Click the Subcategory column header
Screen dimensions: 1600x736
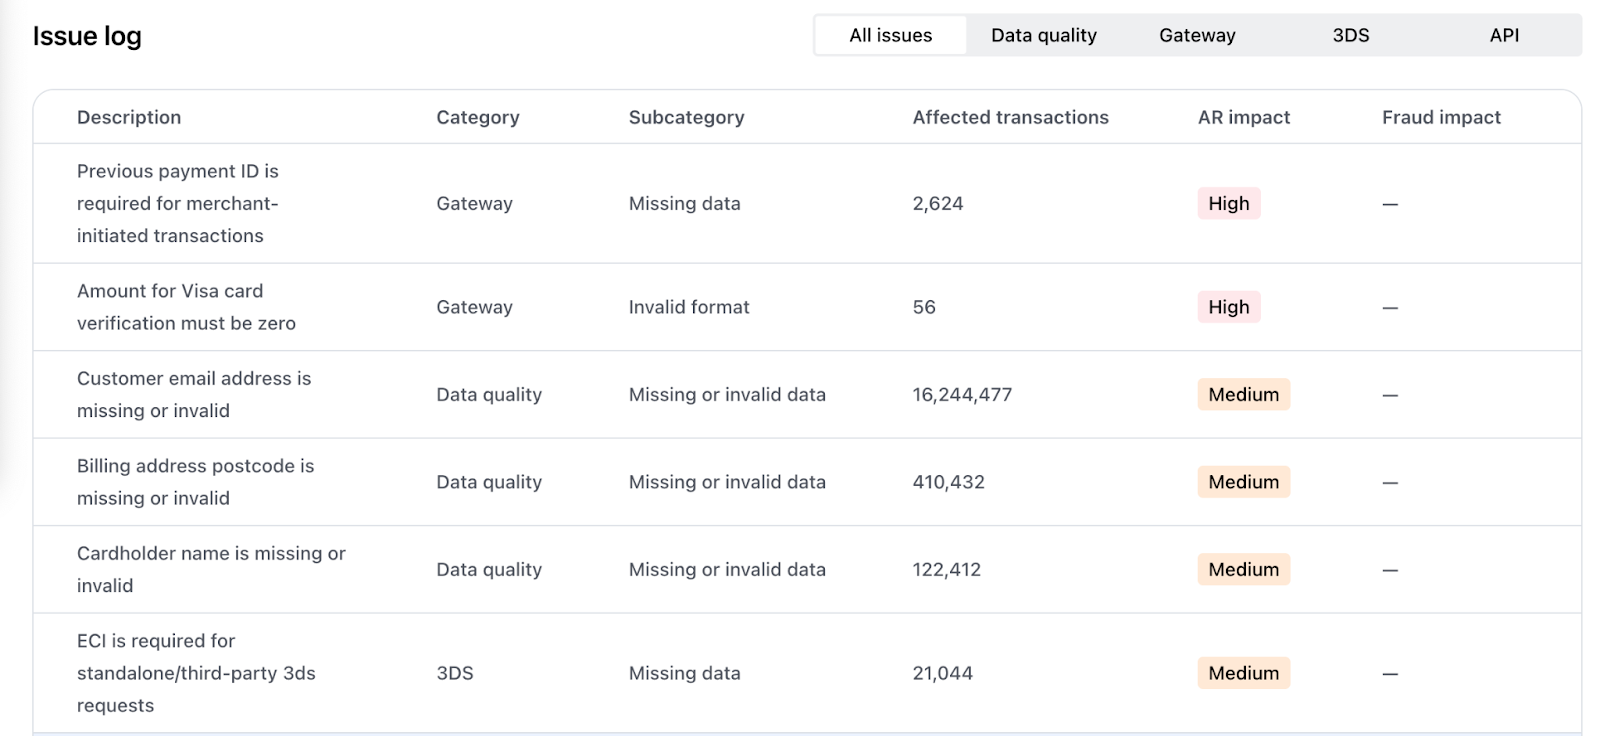pos(686,117)
